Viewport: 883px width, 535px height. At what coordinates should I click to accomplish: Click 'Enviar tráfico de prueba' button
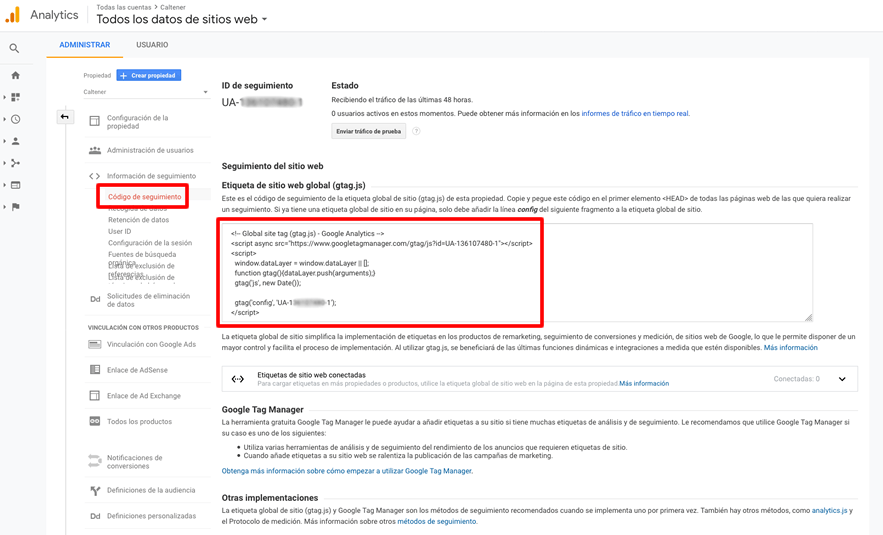coord(368,131)
